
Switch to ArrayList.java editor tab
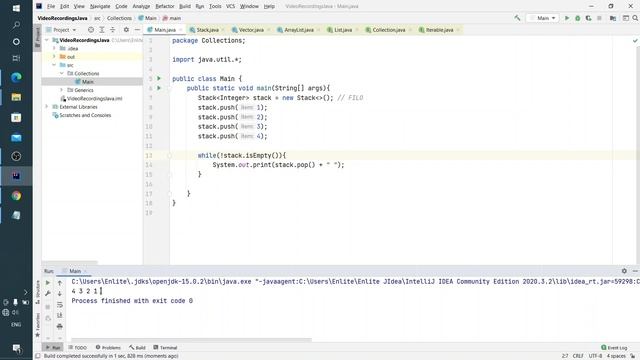click(299, 30)
